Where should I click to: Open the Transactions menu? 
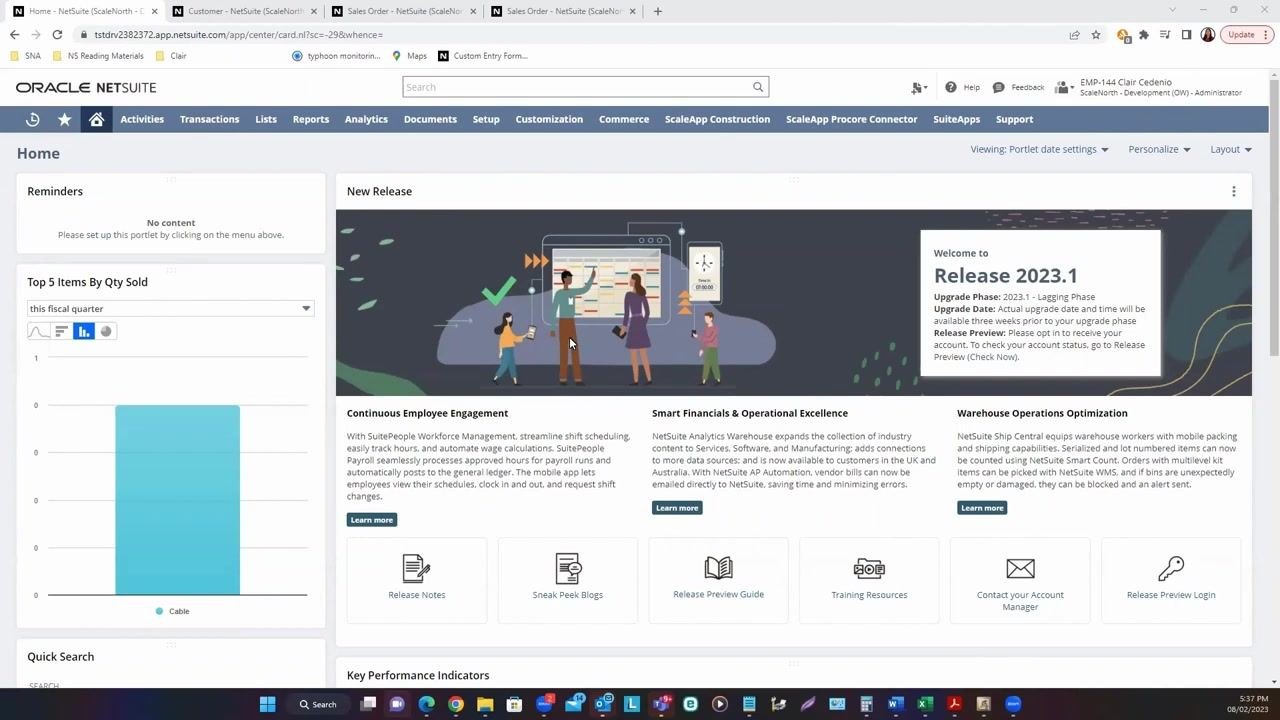tap(209, 119)
